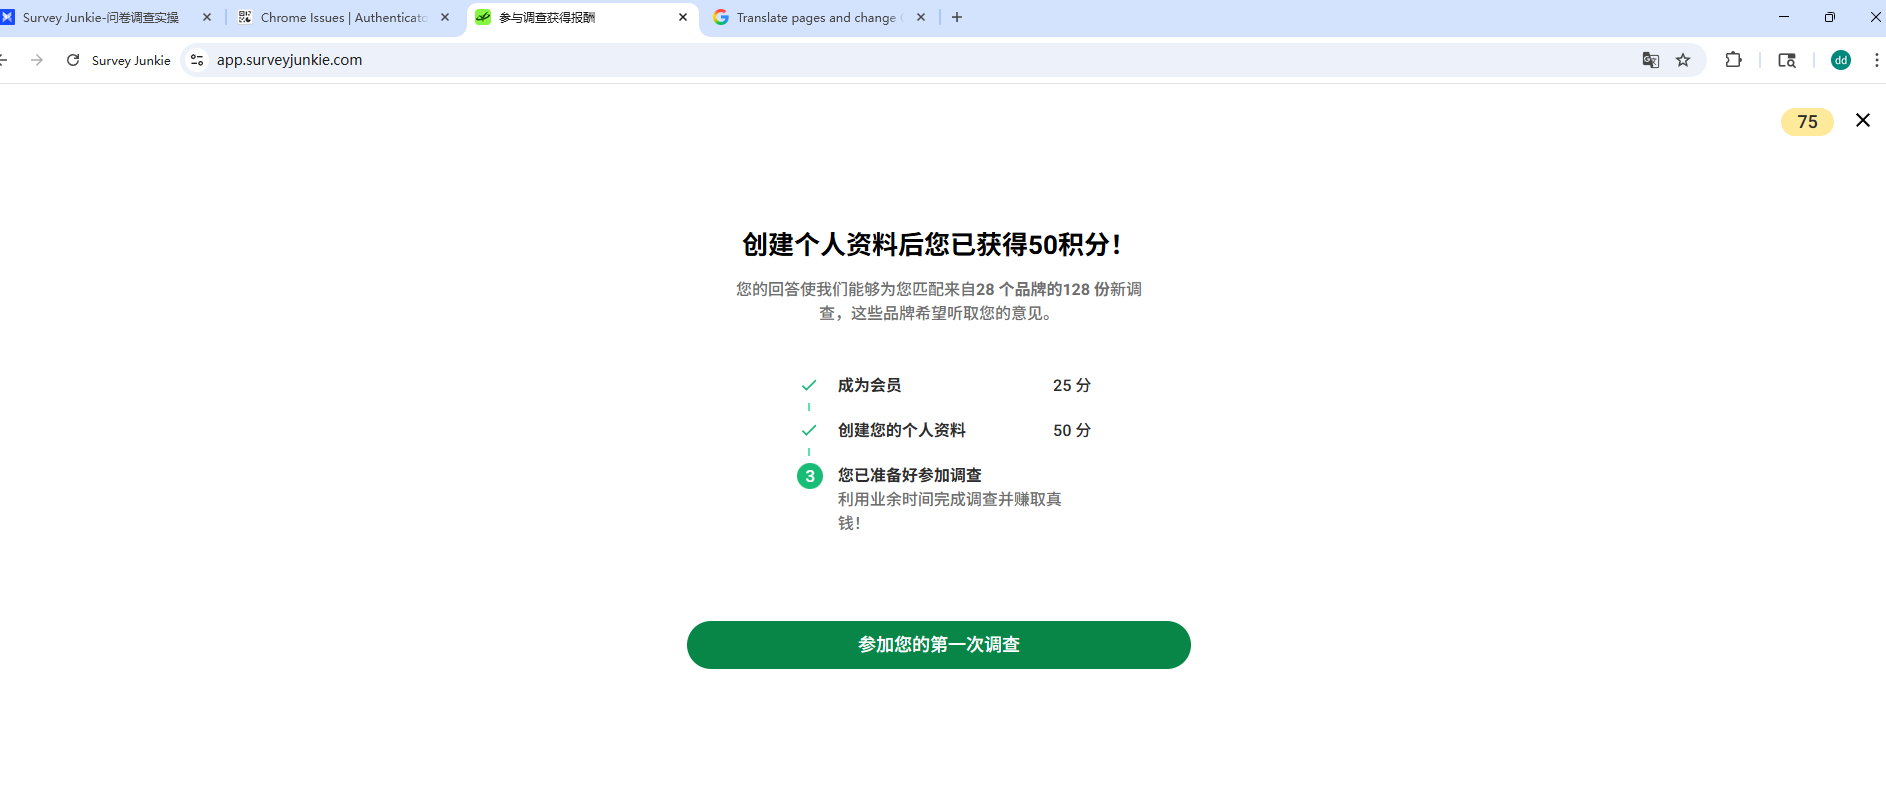Click the forward navigation arrow
The height and width of the screenshot is (786, 1886).
point(37,60)
